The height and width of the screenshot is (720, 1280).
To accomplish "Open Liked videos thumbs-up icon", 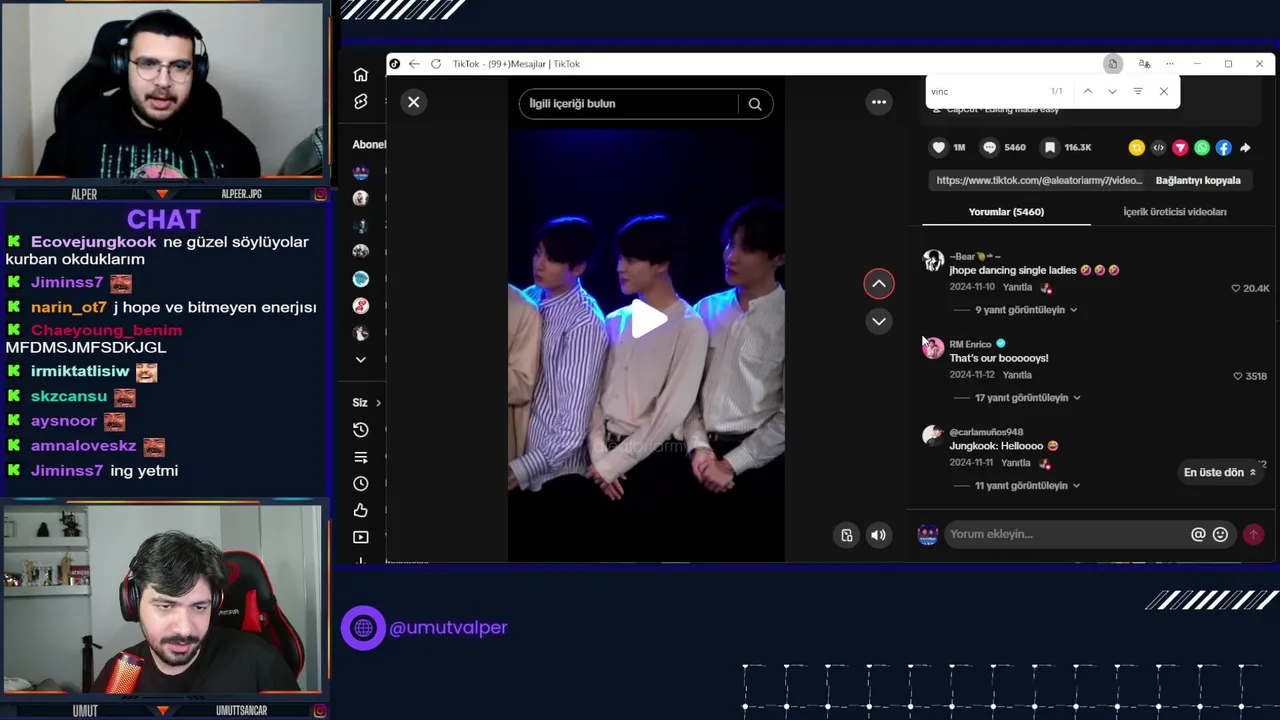I will coord(361,511).
